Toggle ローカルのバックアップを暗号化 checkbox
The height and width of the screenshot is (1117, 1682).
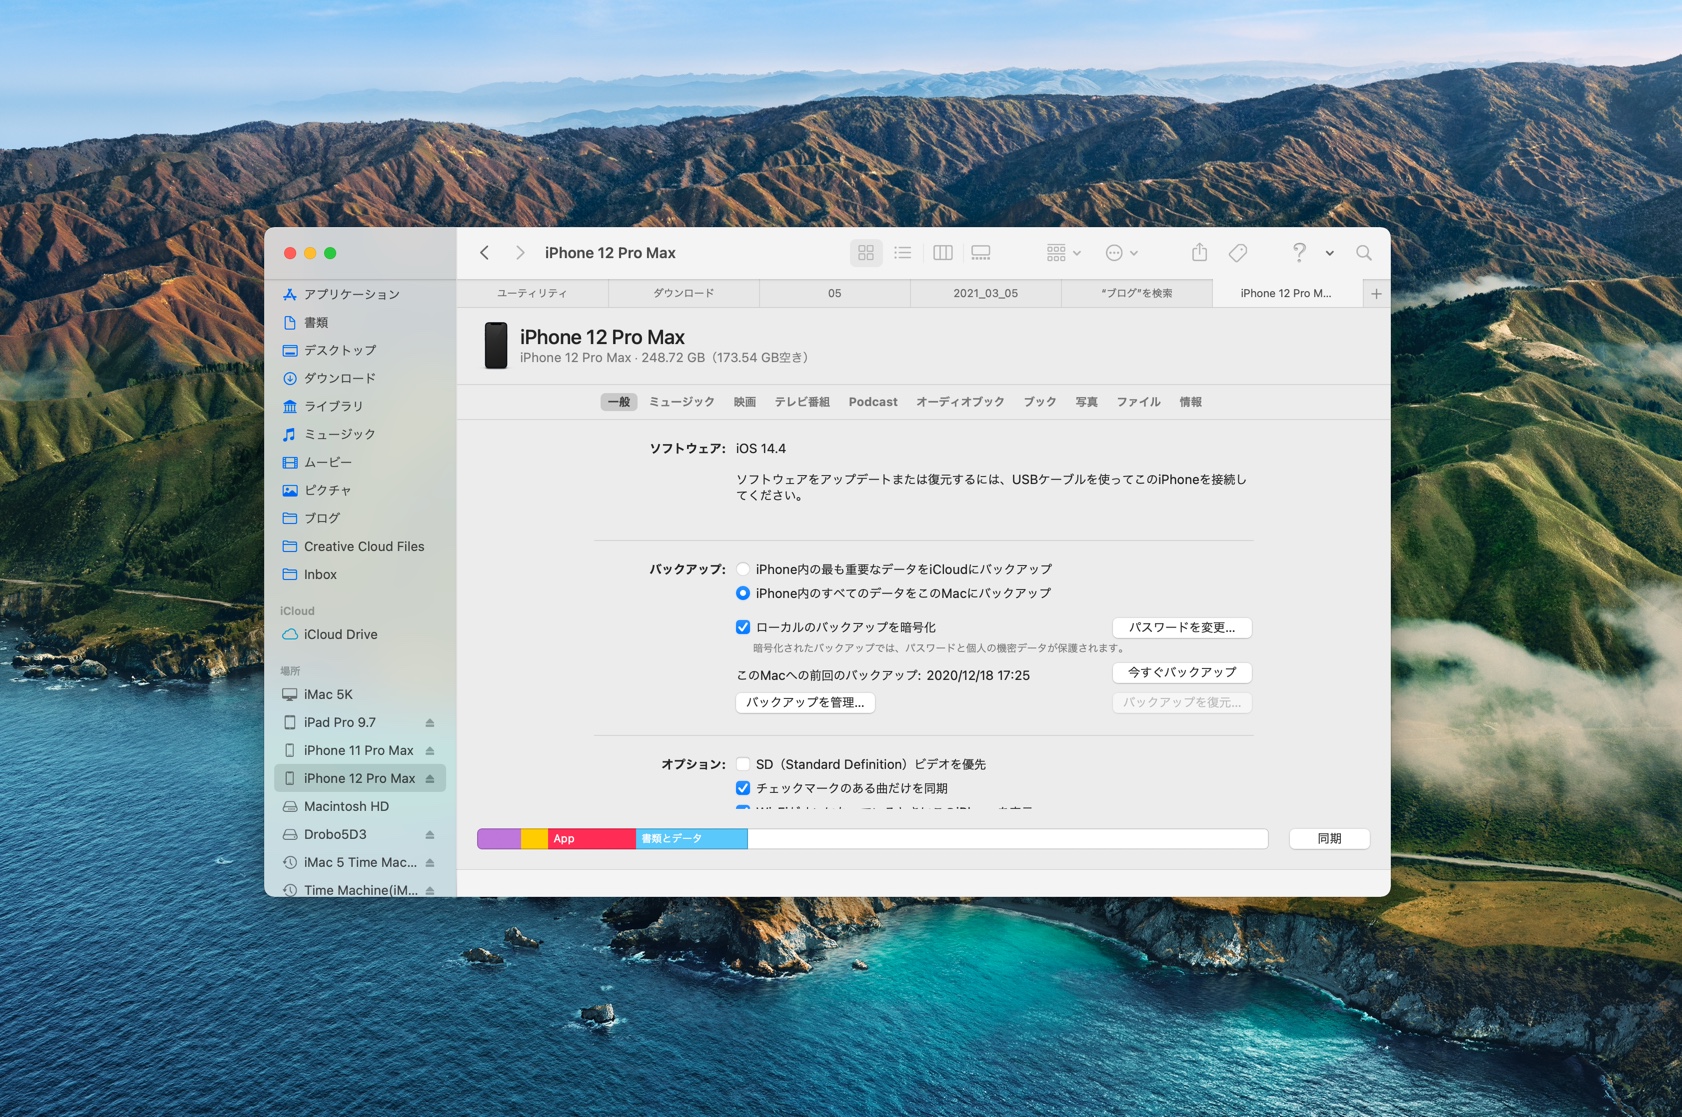(x=743, y=627)
